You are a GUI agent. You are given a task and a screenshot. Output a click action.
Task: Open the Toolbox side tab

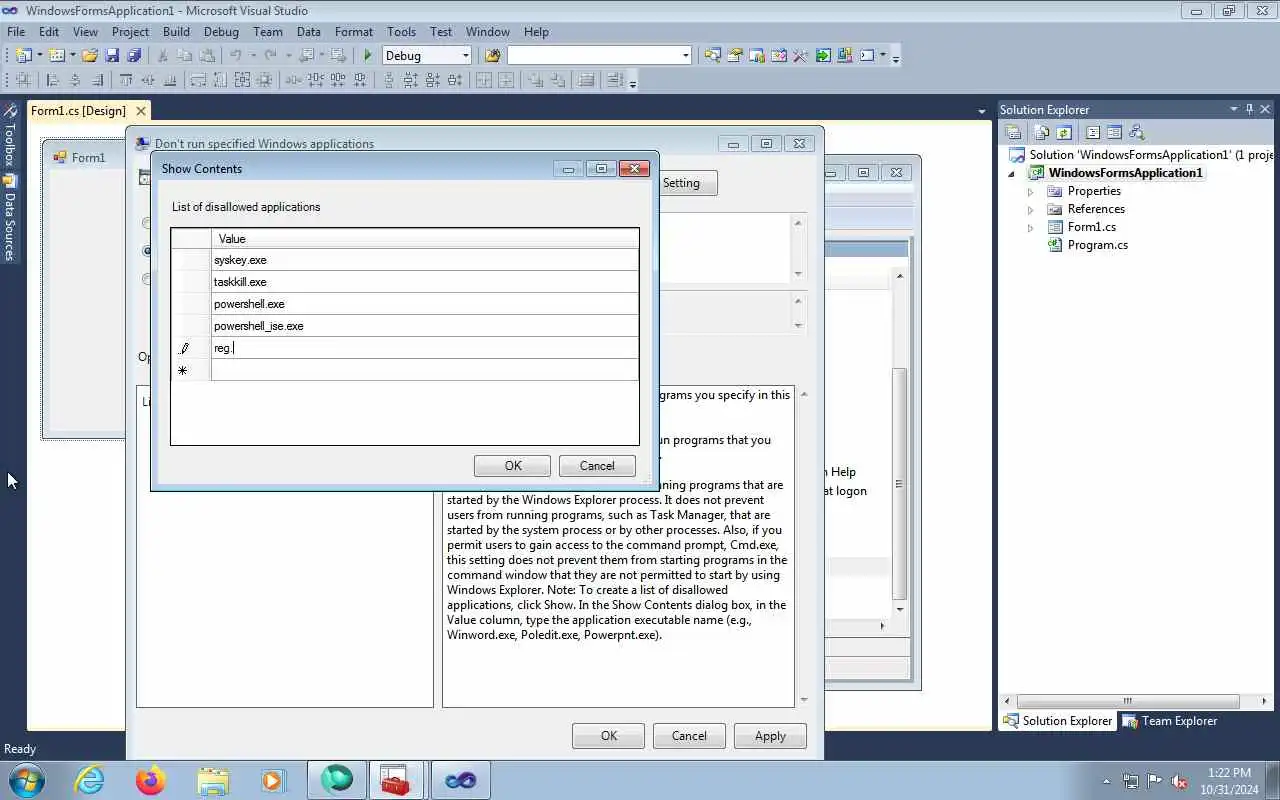click(x=9, y=135)
